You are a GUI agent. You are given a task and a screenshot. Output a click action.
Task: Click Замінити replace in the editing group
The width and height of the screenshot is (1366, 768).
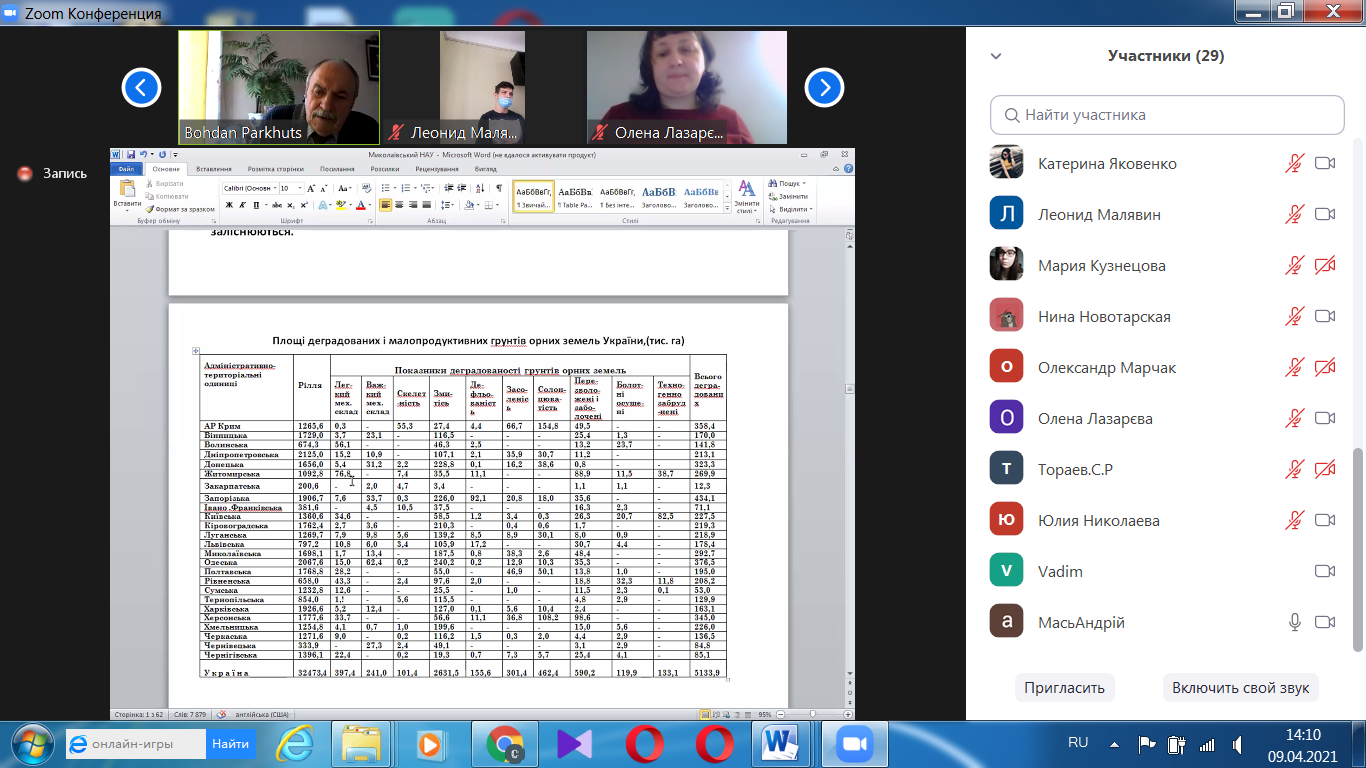pos(788,196)
